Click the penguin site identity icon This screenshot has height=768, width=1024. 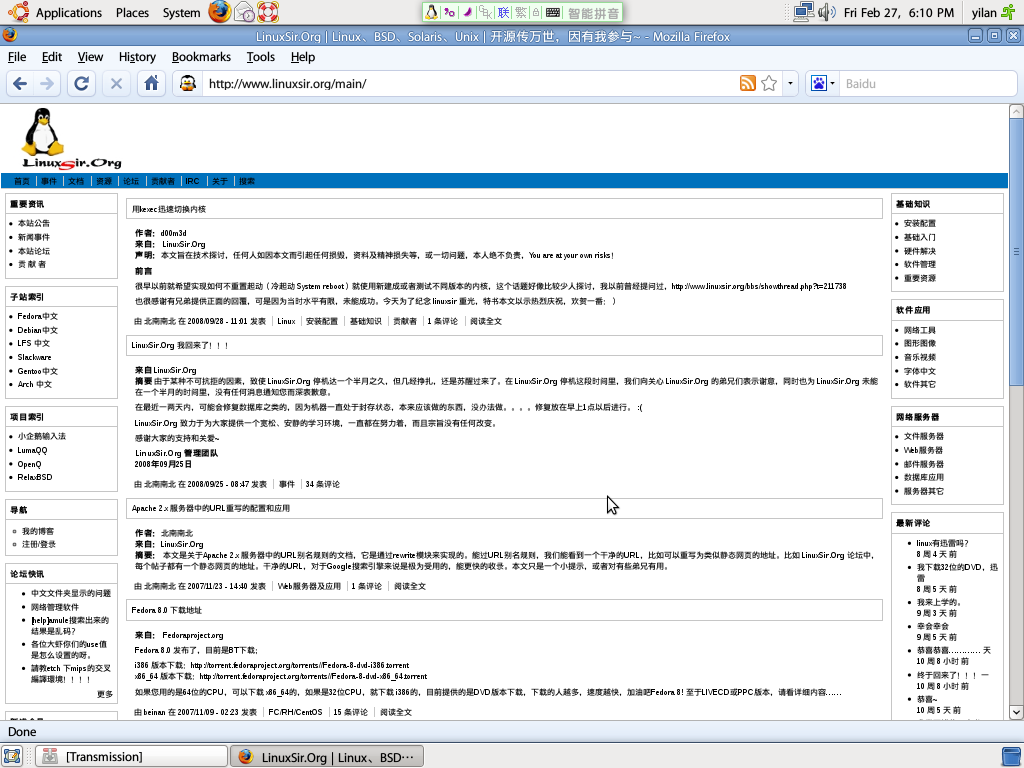pos(188,84)
